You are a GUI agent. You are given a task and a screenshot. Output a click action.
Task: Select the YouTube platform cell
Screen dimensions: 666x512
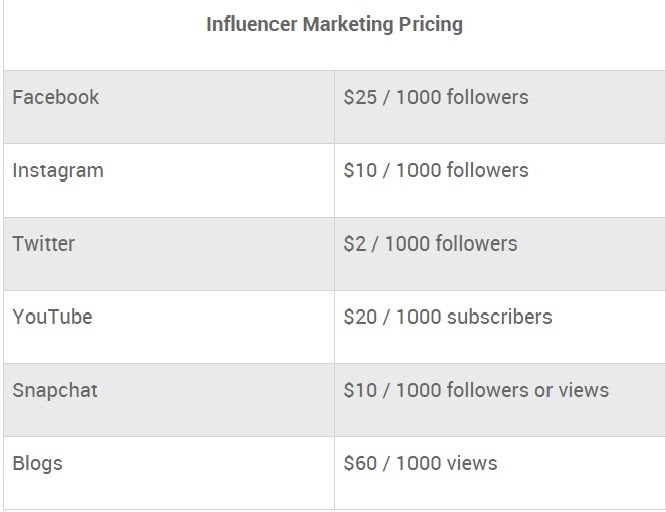pyautogui.click(x=52, y=317)
